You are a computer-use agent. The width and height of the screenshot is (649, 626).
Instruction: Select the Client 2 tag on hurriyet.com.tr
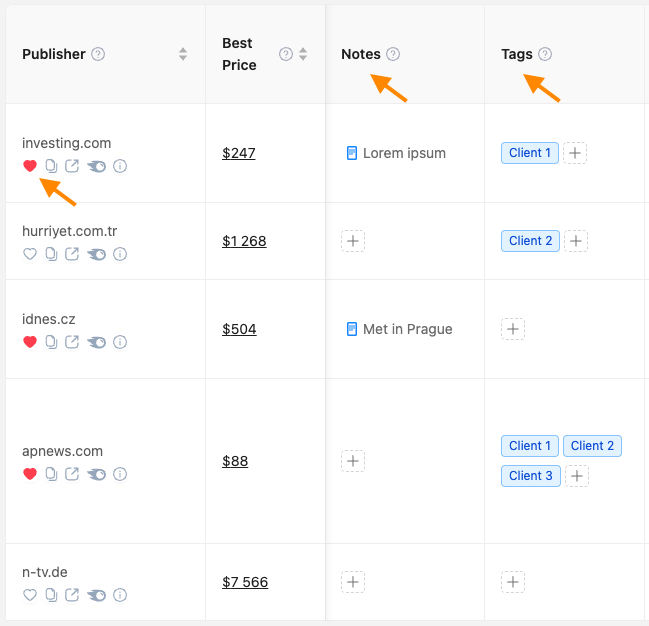pos(530,241)
